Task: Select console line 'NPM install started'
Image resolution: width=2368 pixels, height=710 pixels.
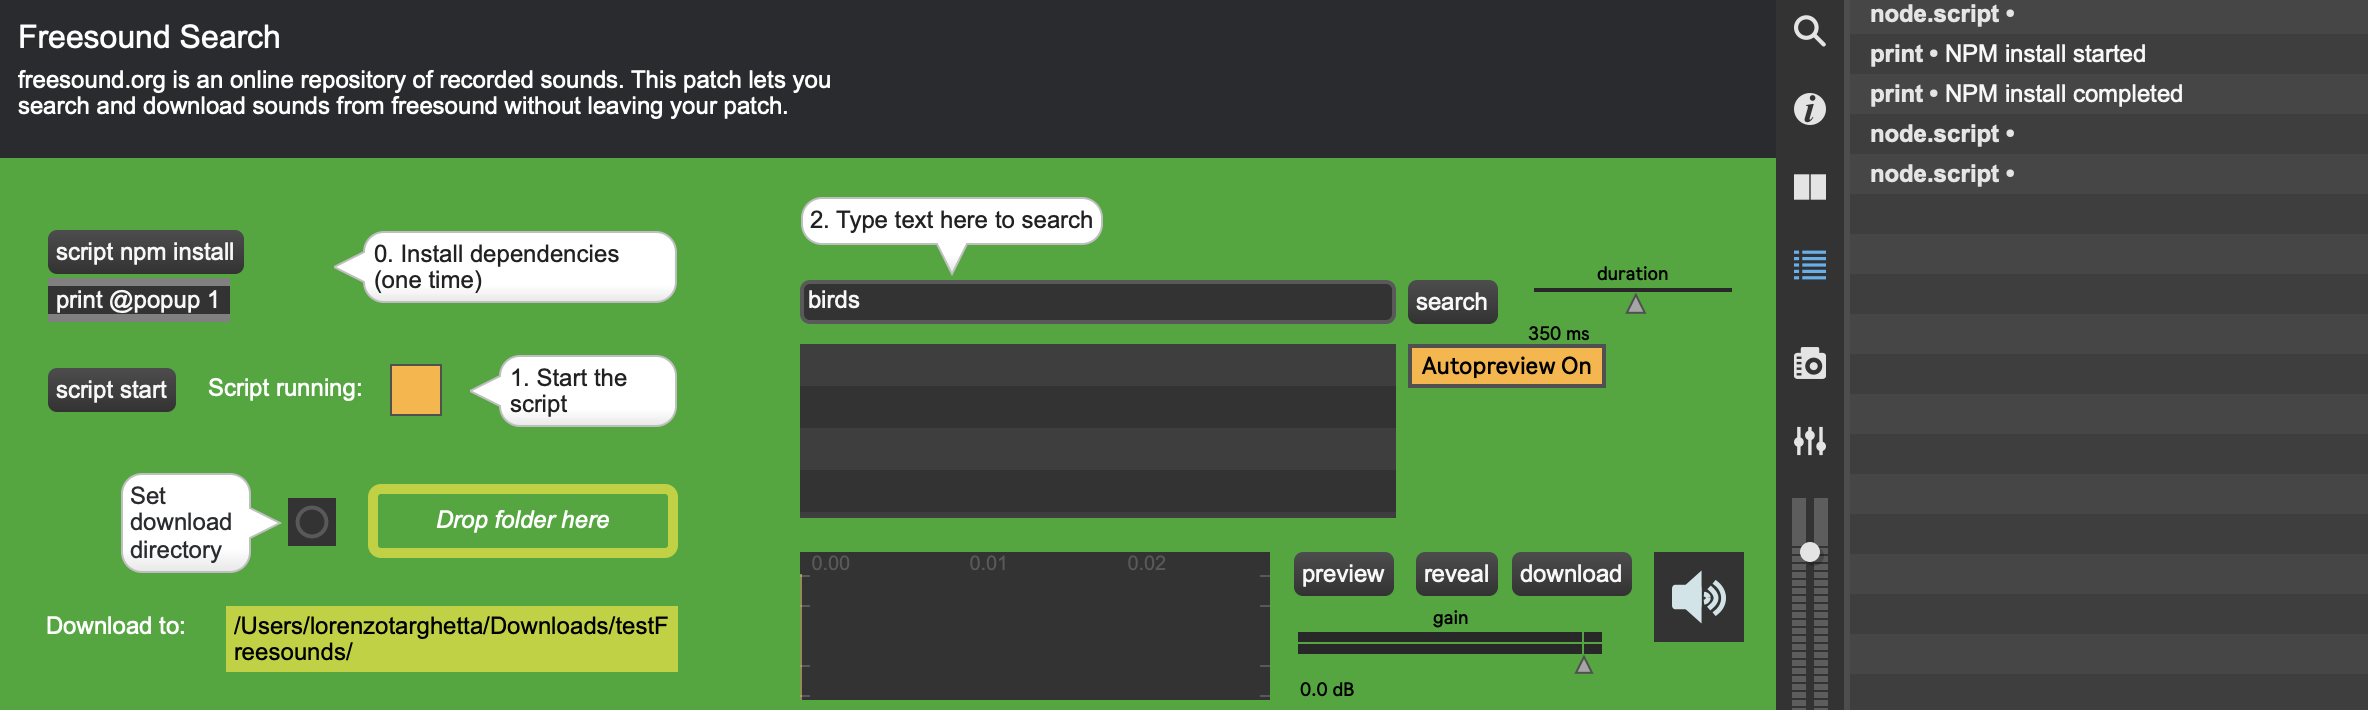Action: tap(2108, 54)
